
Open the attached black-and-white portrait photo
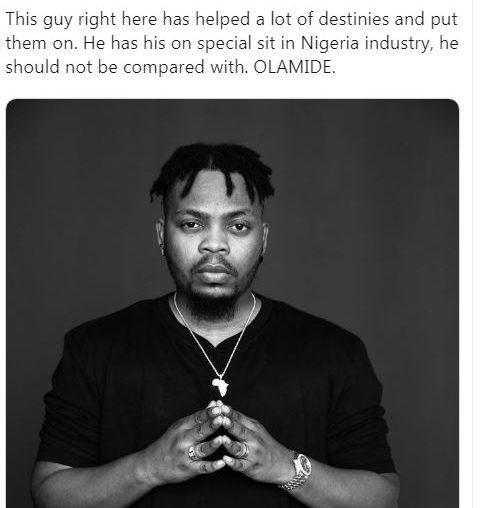tap(232, 303)
